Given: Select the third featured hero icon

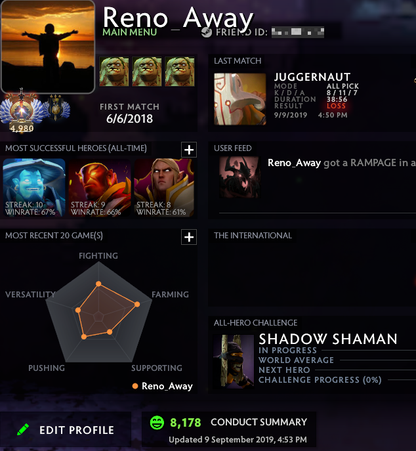Looking at the screenshot, I should 180,71.
